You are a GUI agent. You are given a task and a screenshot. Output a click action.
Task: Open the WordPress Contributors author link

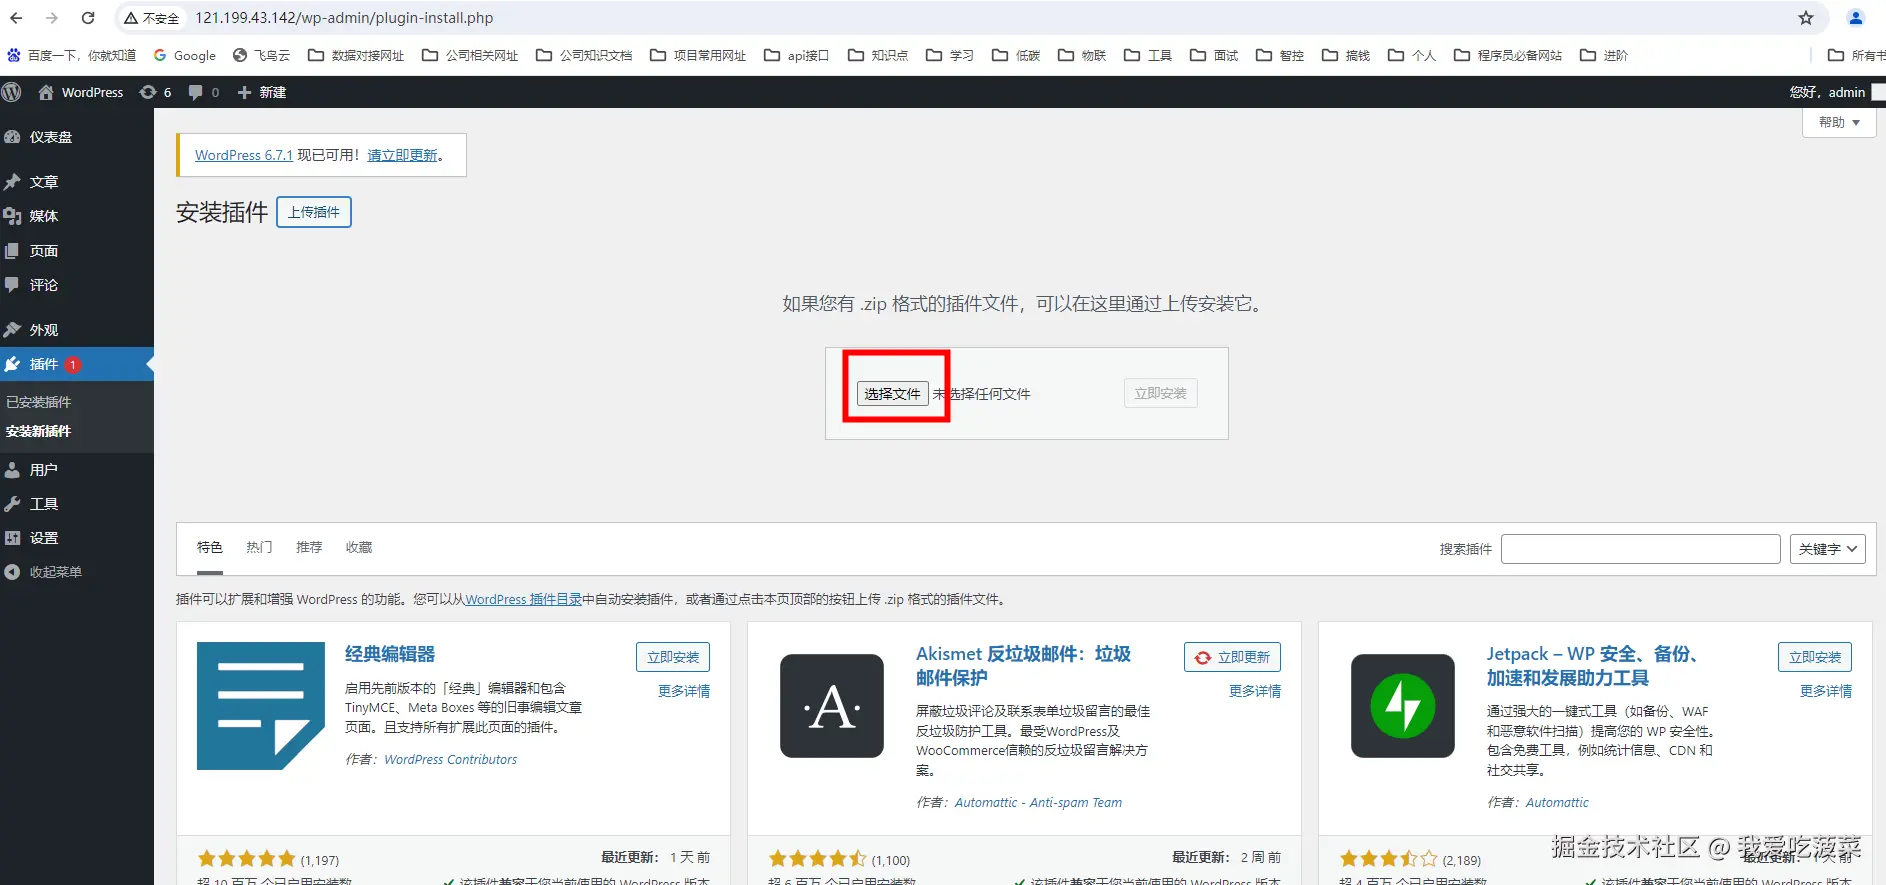coord(451,760)
